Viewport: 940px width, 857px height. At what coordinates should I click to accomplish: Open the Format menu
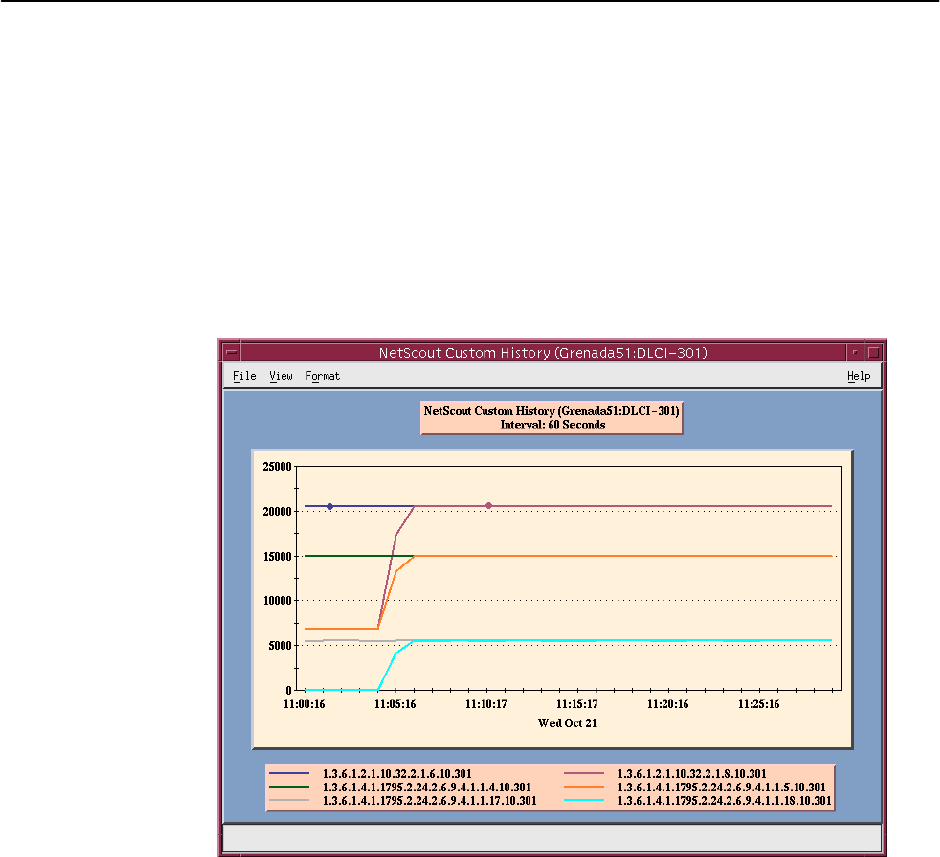pyautogui.click(x=322, y=377)
